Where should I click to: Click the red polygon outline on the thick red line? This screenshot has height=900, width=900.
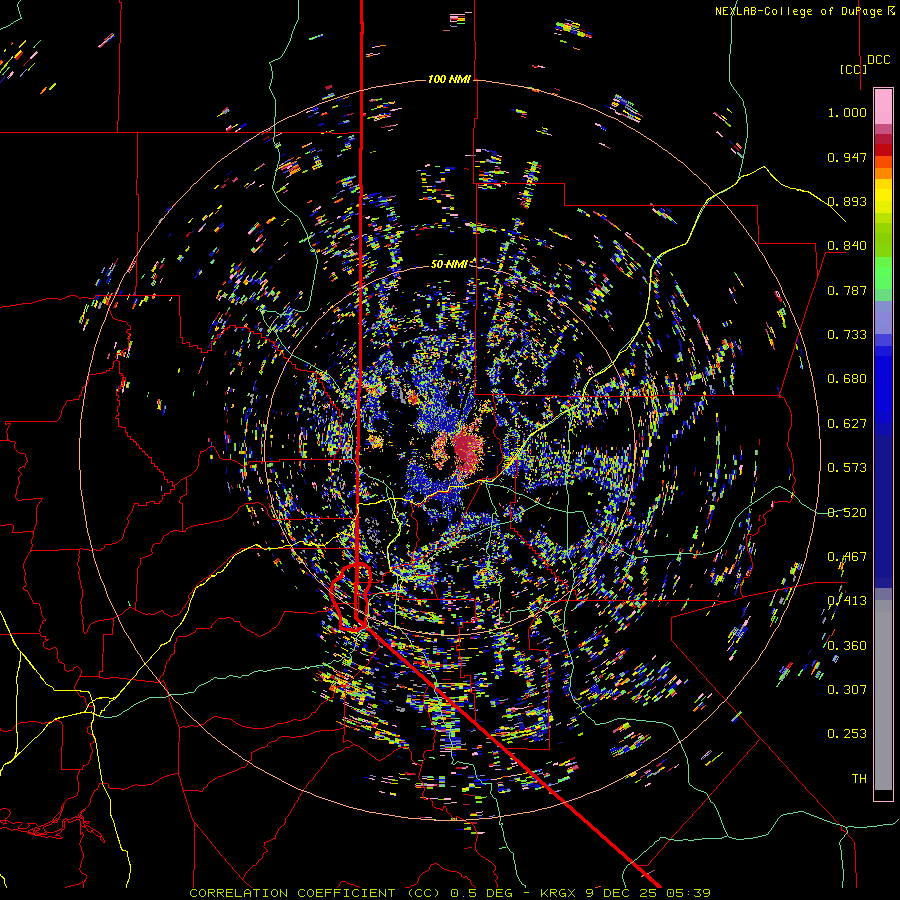(x=351, y=597)
